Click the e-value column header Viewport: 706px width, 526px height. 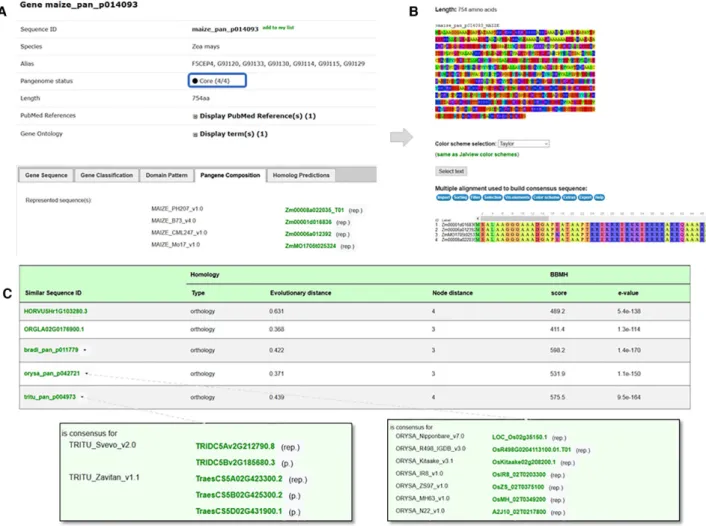[x=628, y=293]
